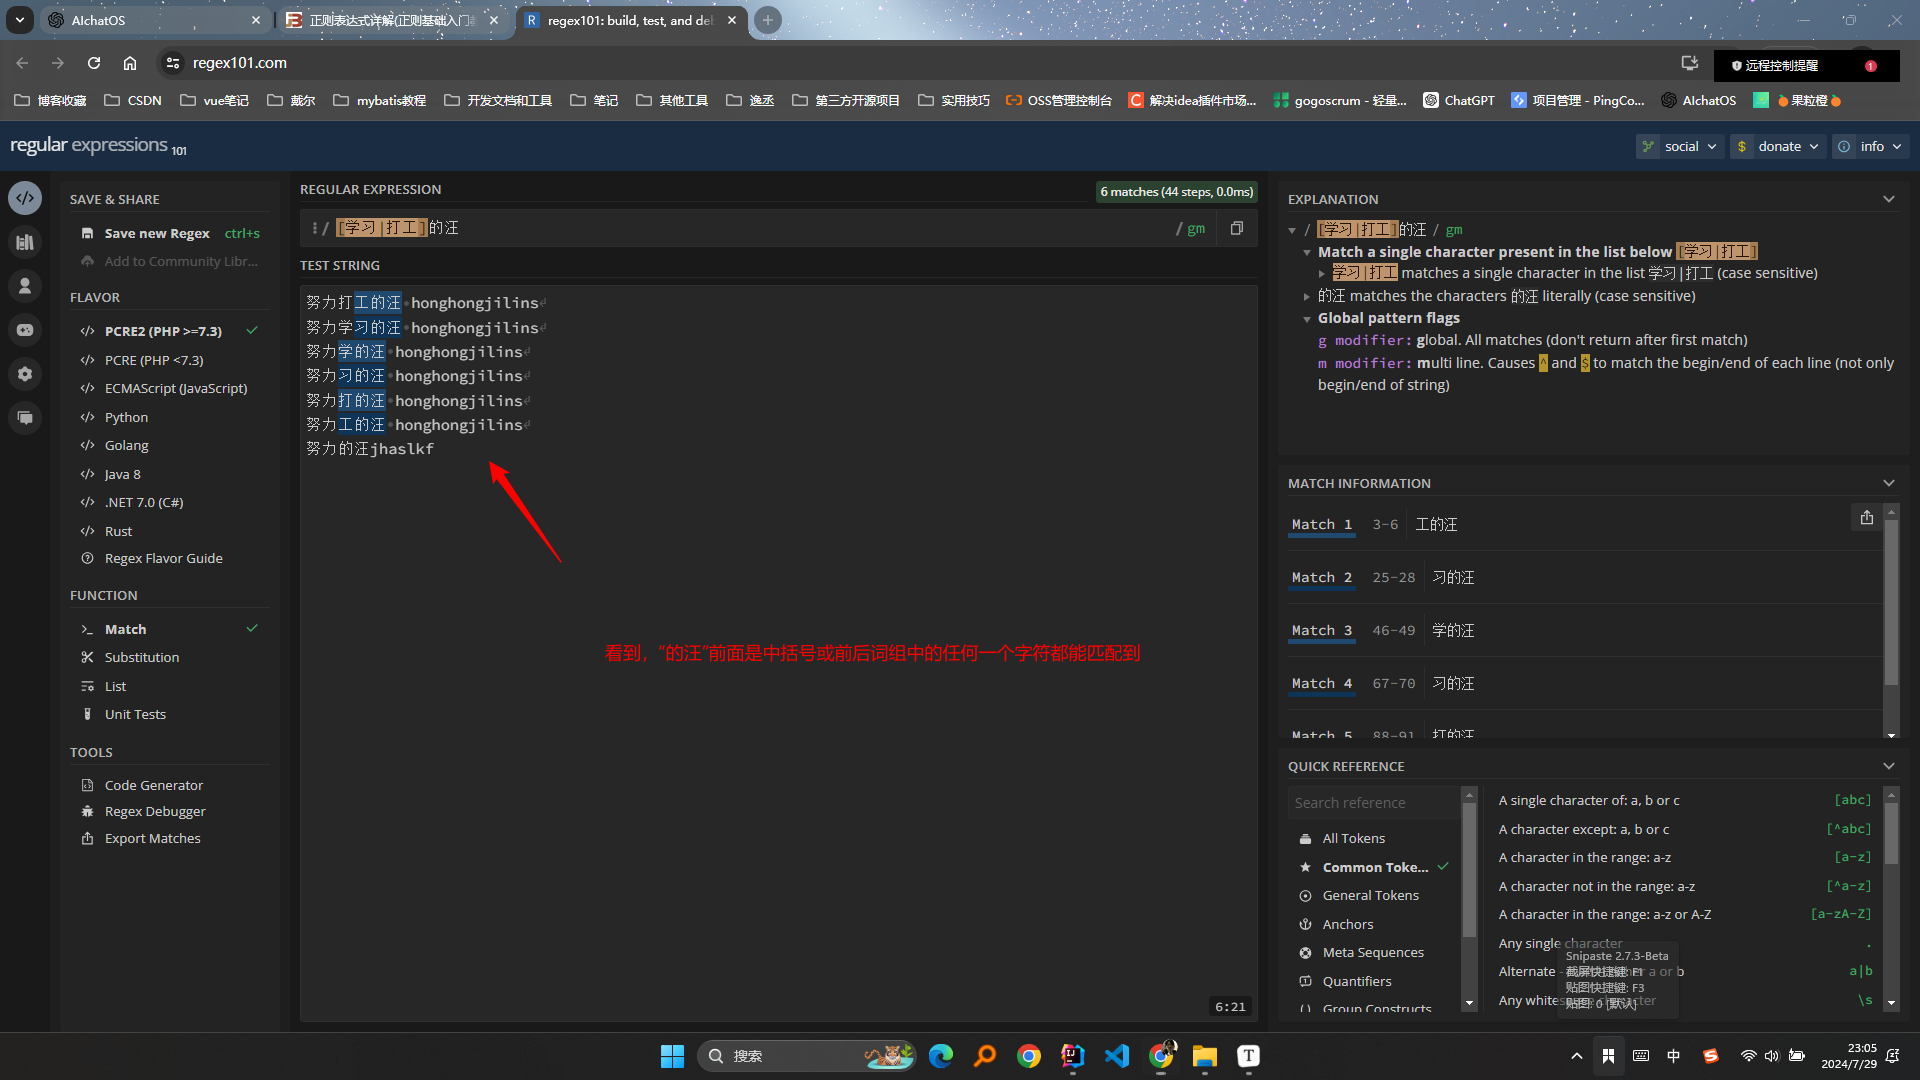The height and width of the screenshot is (1080, 1920).
Task: Select Java 8 flavor
Action: pyautogui.click(x=168, y=474)
